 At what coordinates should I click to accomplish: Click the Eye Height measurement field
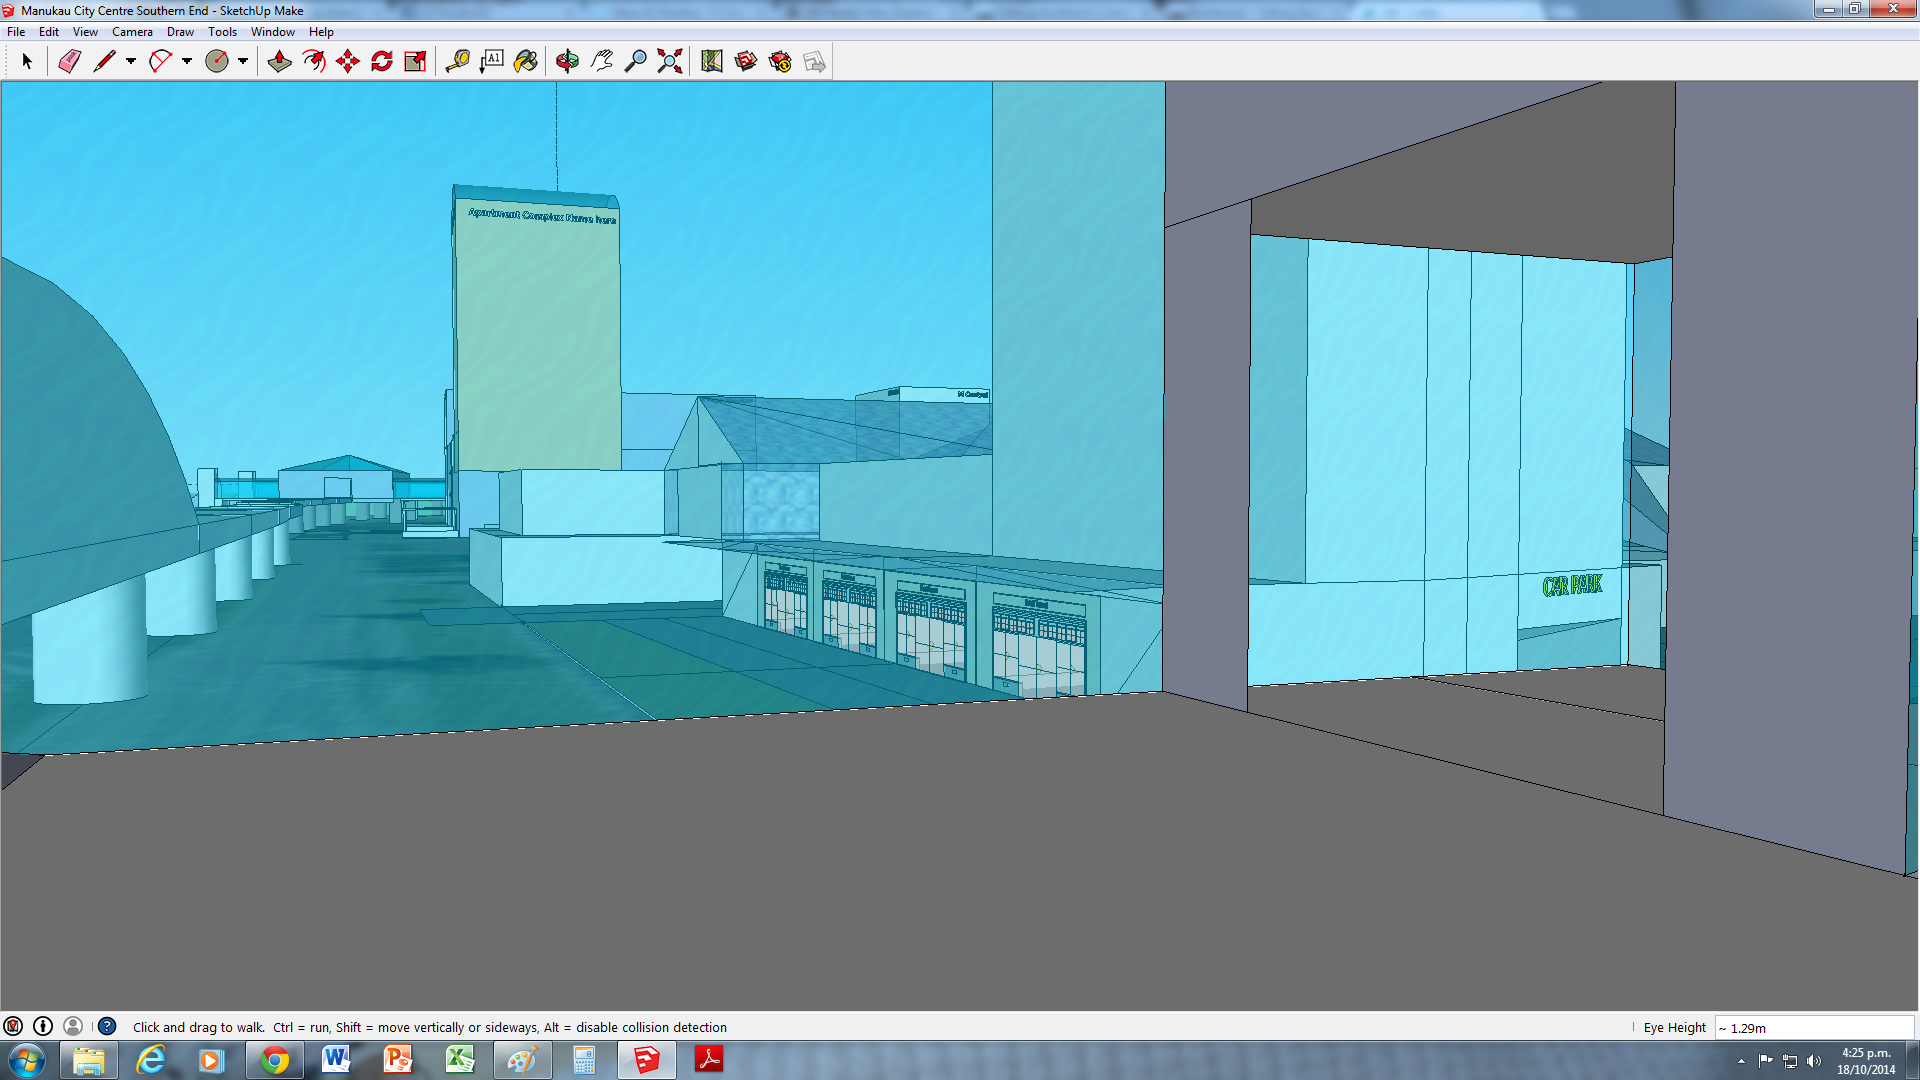click(1813, 1028)
